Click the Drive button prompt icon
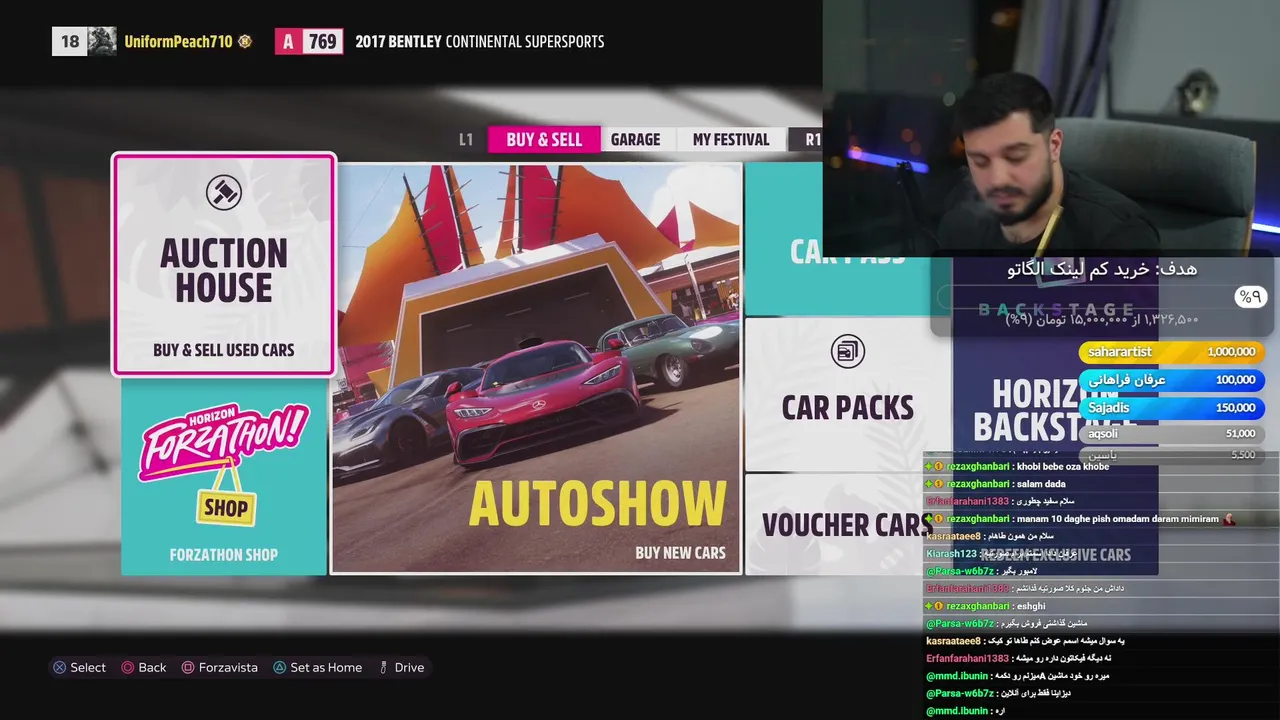 [x=383, y=667]
